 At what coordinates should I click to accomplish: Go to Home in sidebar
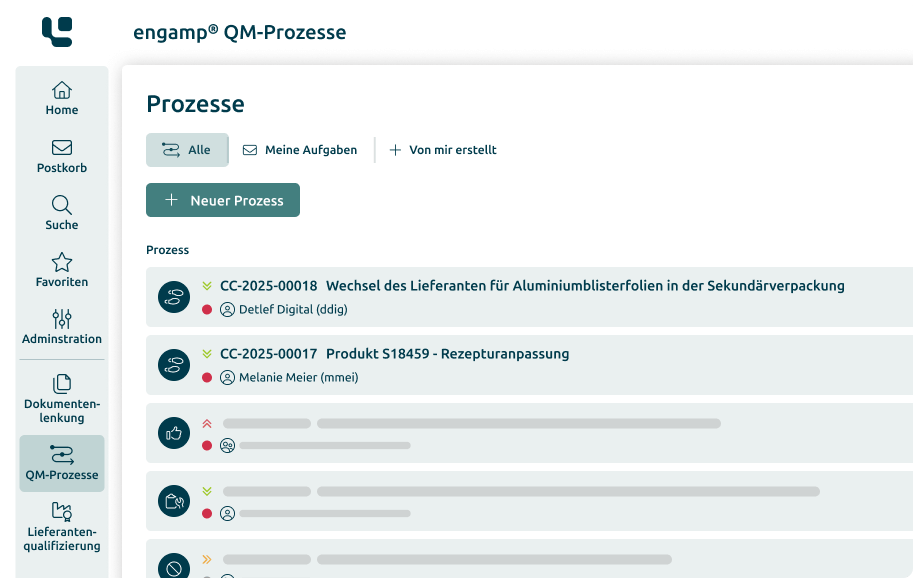62,98
